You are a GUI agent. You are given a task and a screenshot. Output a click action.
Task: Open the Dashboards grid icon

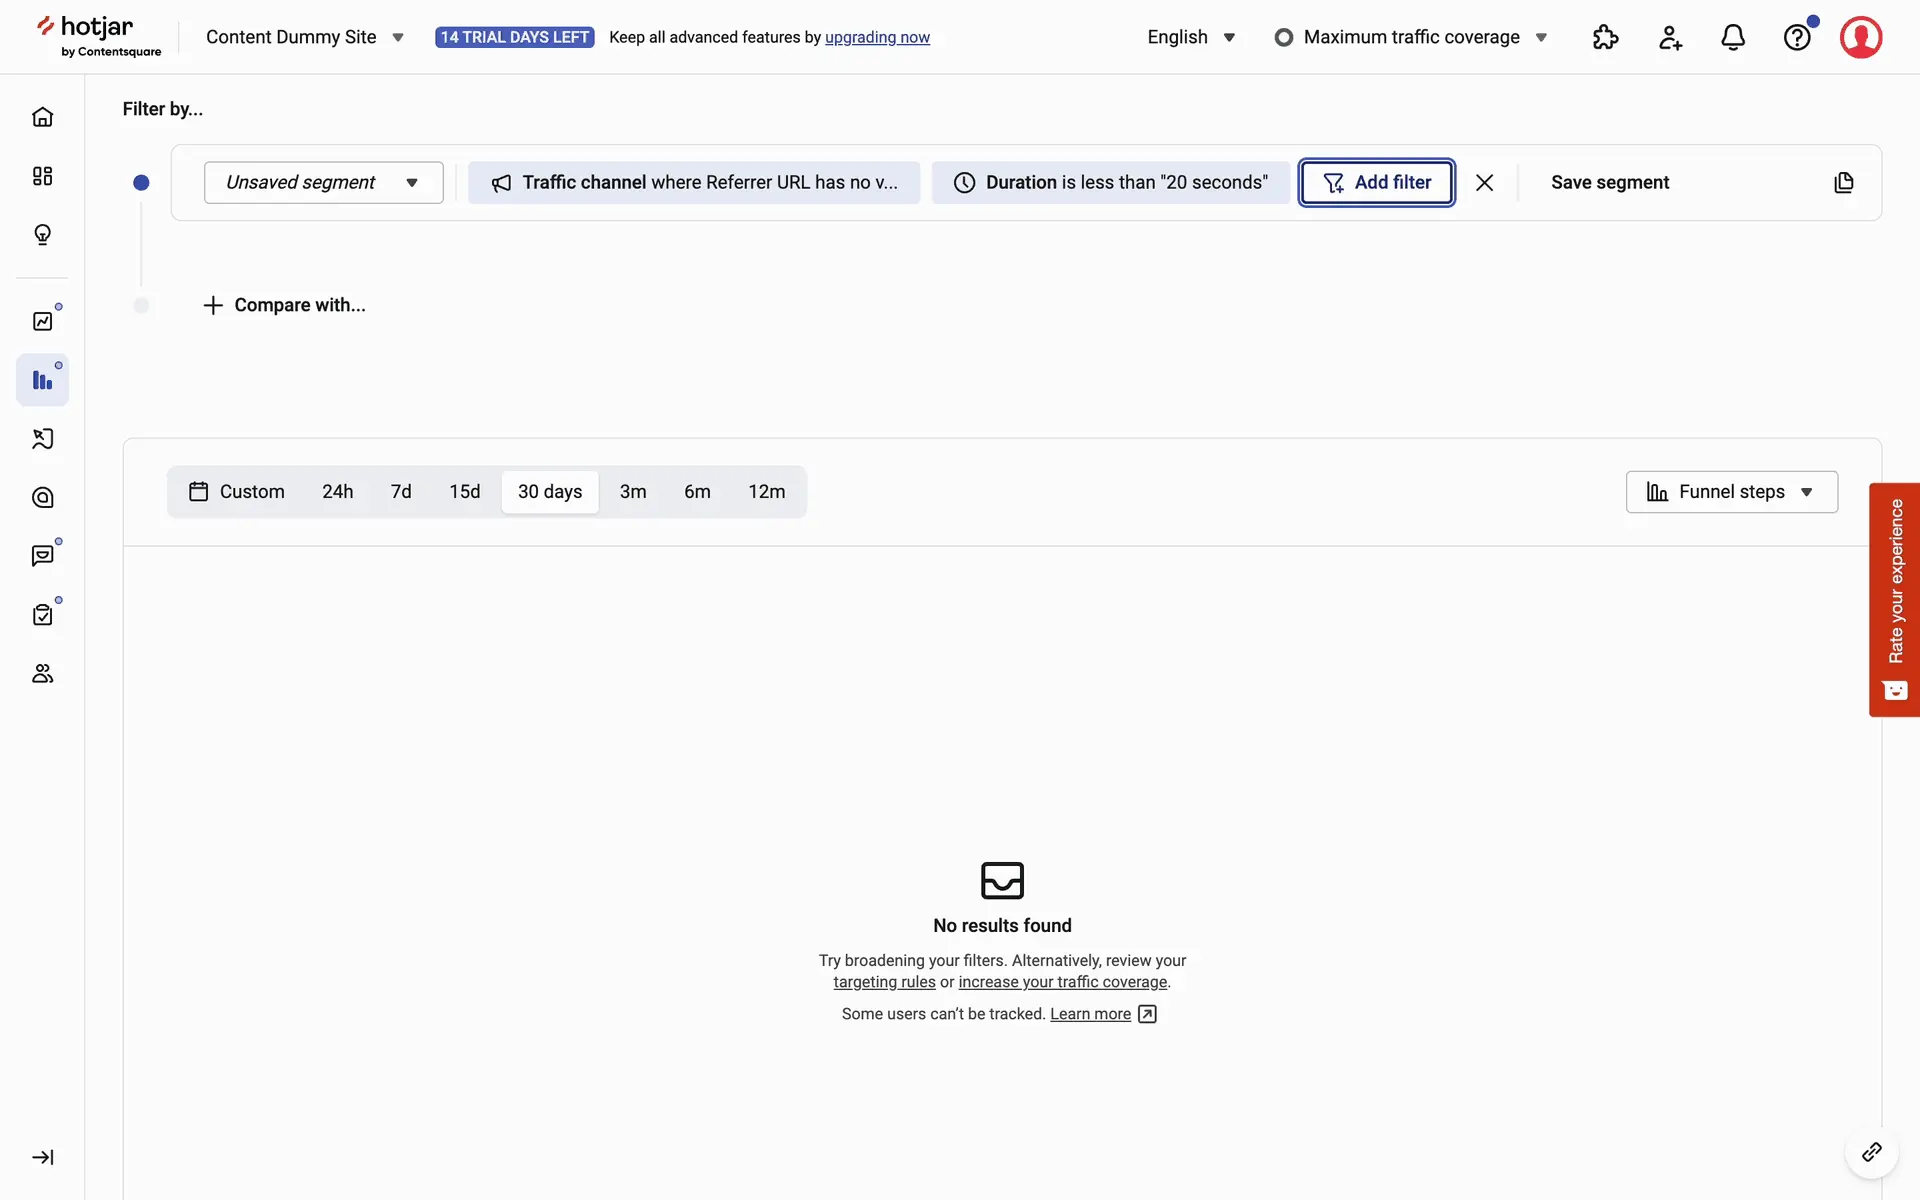point(42,176)
